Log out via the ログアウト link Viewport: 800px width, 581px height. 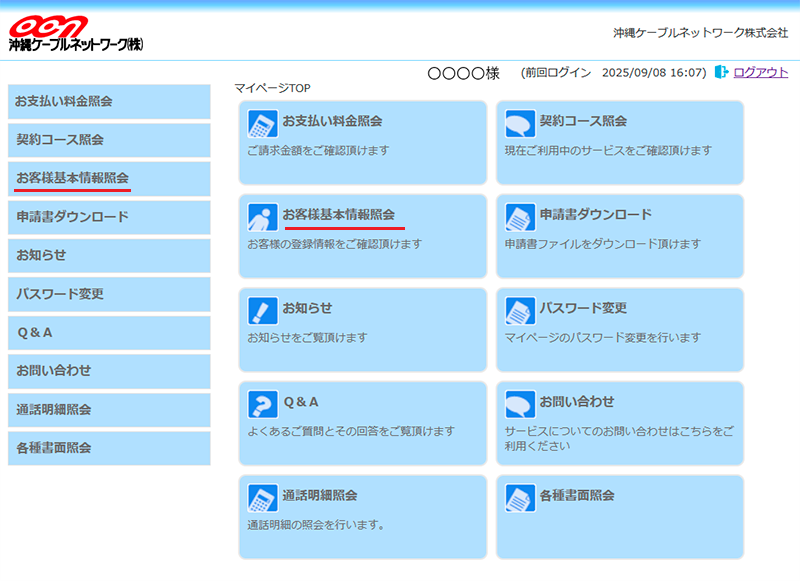point(760,73)
